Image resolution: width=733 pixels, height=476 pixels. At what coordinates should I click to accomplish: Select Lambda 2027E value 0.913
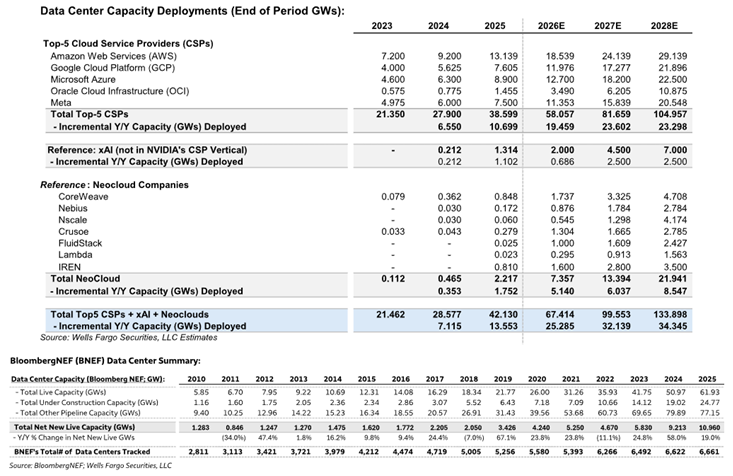(618, 255)
